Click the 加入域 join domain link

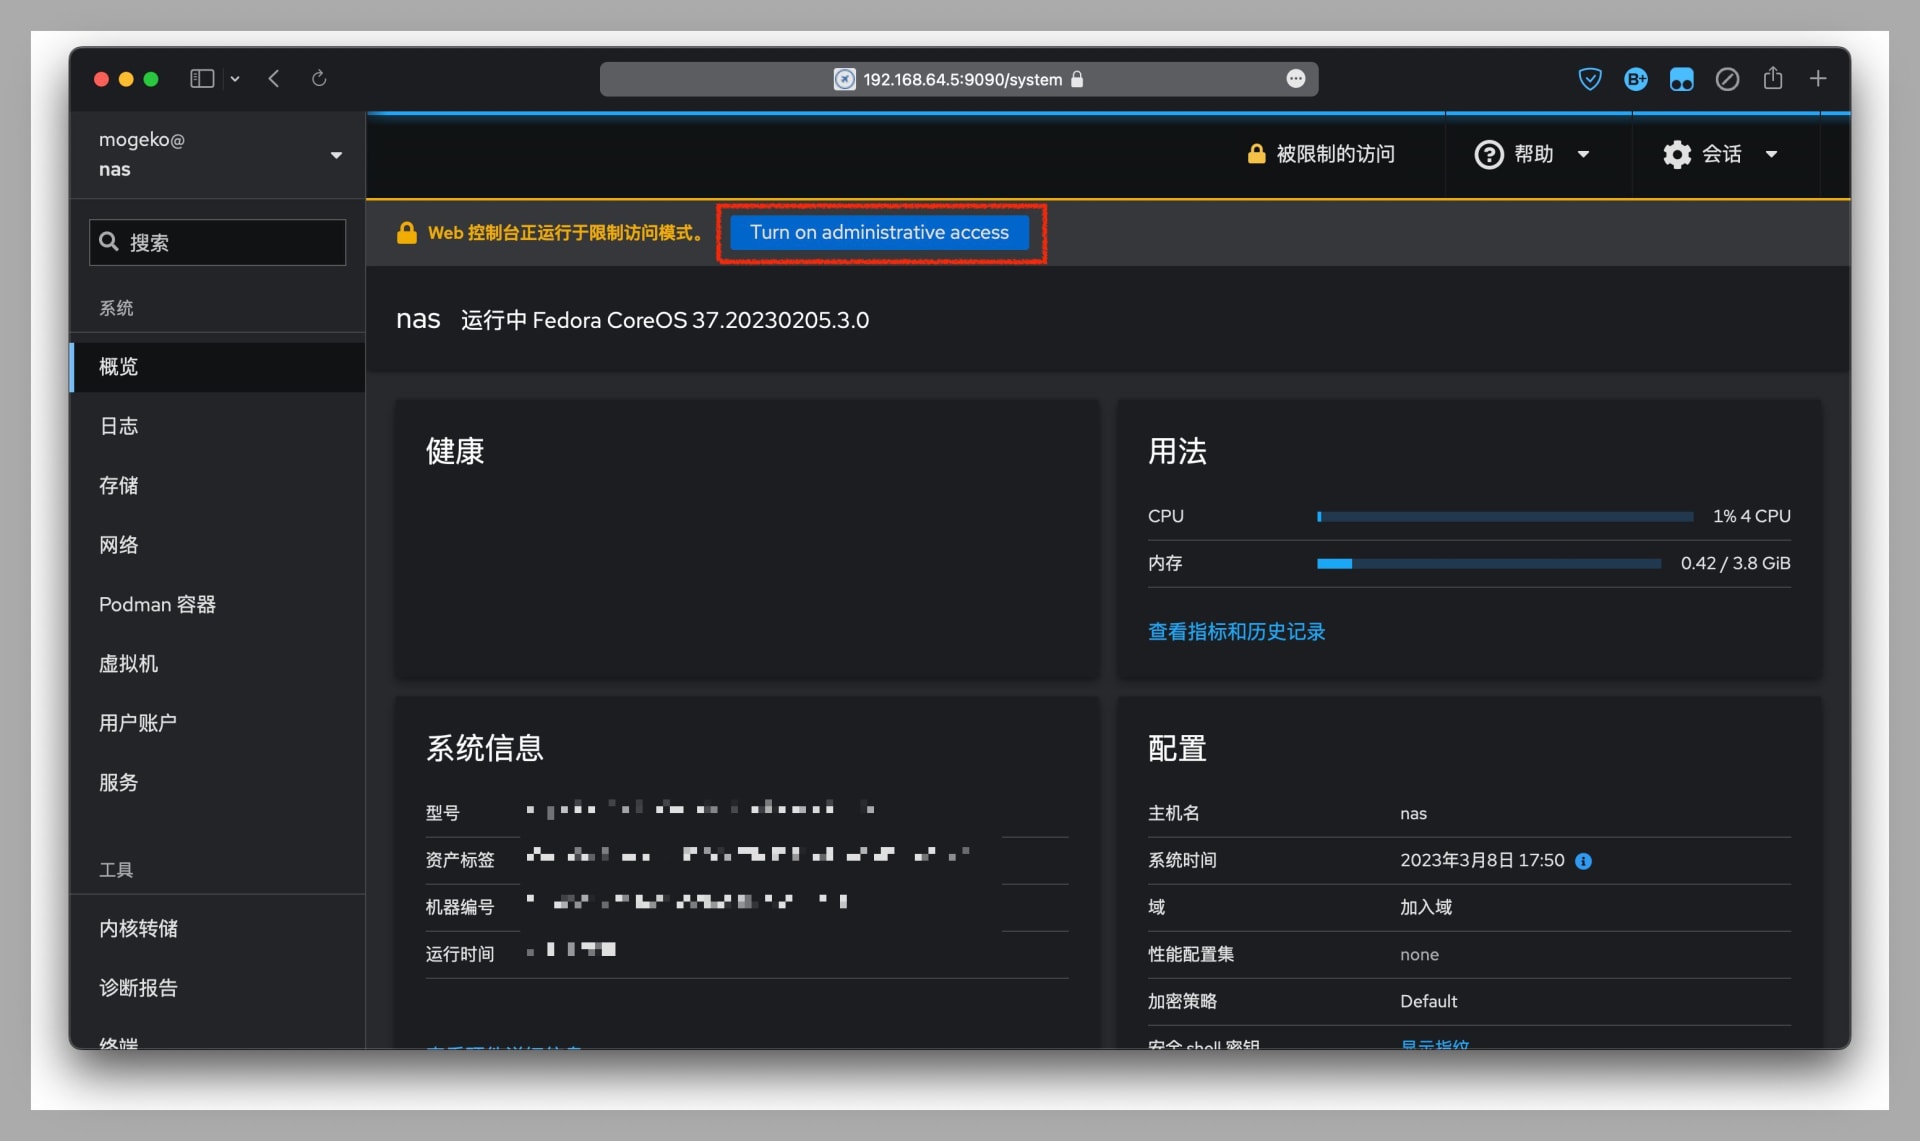coord(1425,907)
